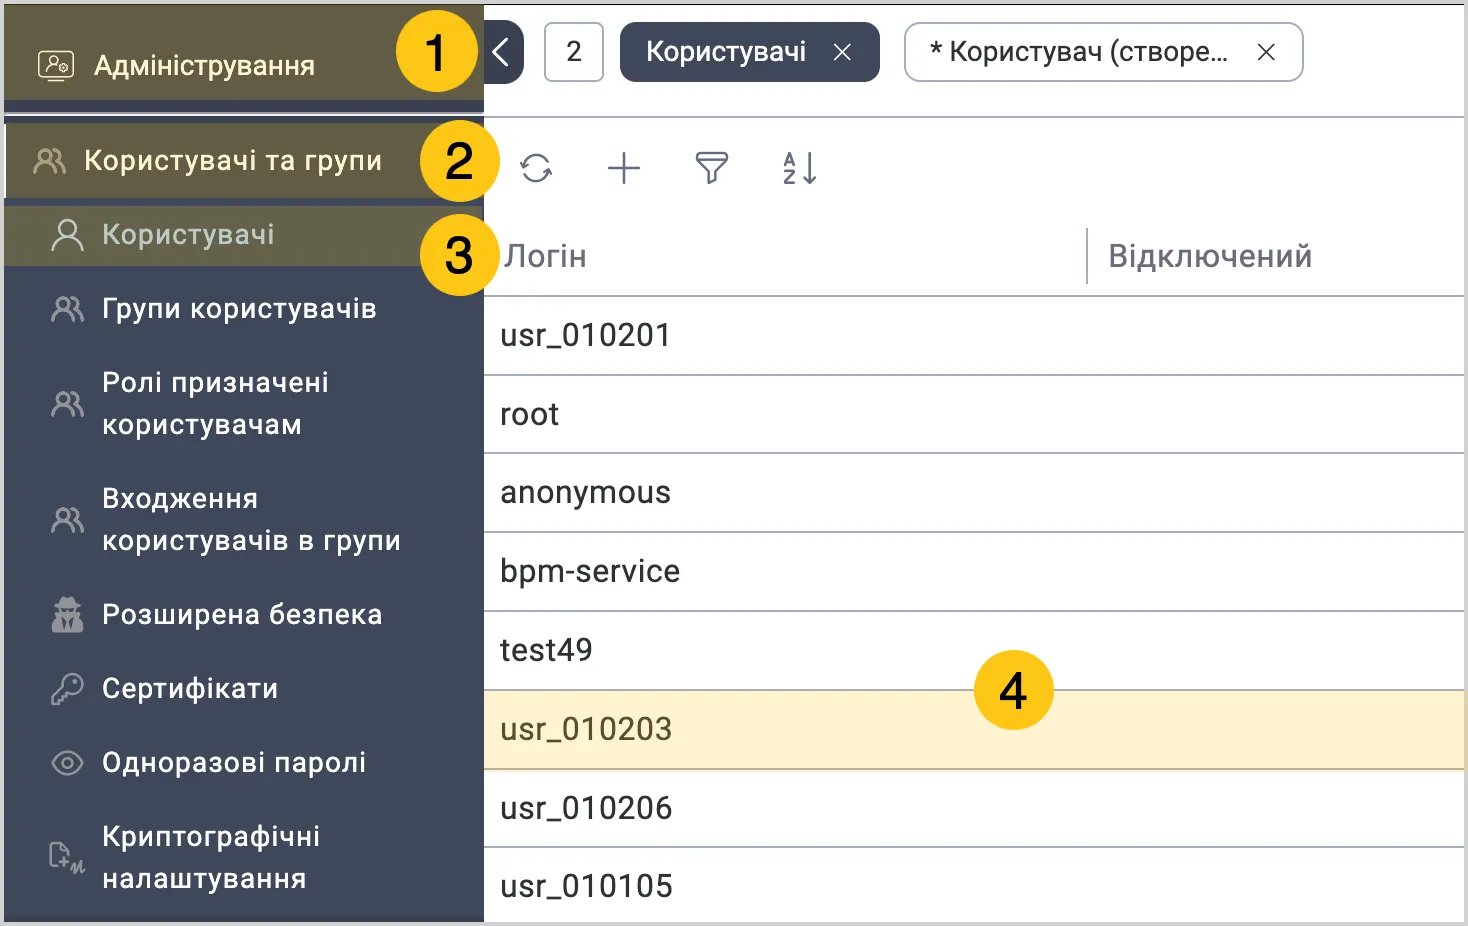
Task: Collapse sidebar with the left chevron
Action: [x=503, y=52]
